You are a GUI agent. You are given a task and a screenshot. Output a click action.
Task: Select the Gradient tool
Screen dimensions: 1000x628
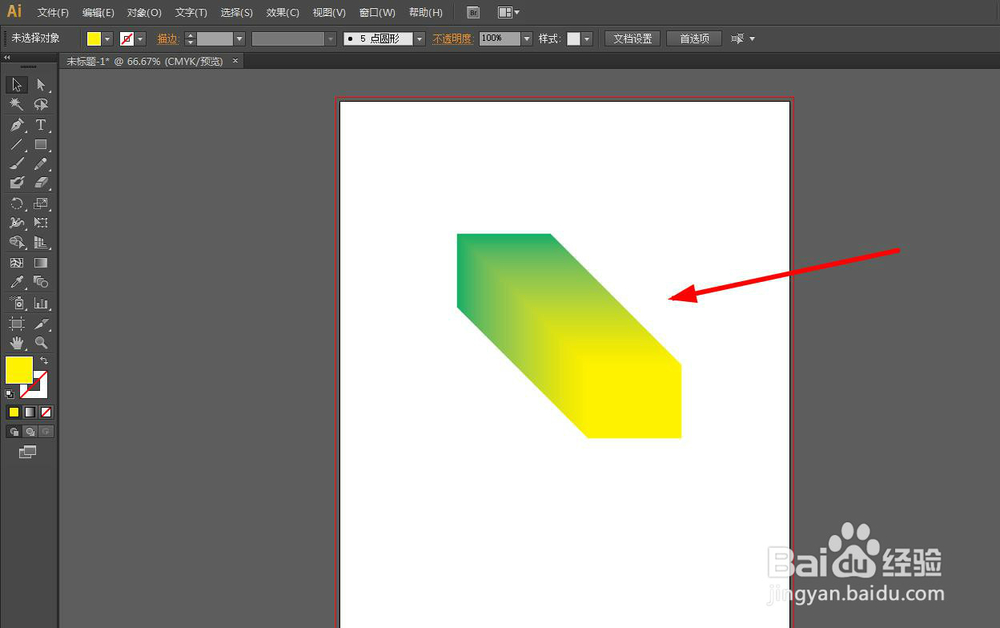[x=41, y=263]
